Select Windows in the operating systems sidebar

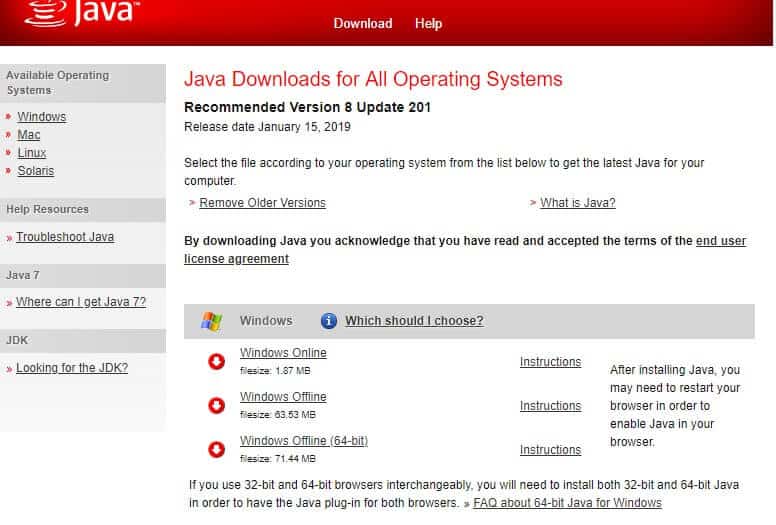pyautogui.click(x=42, y=117)
